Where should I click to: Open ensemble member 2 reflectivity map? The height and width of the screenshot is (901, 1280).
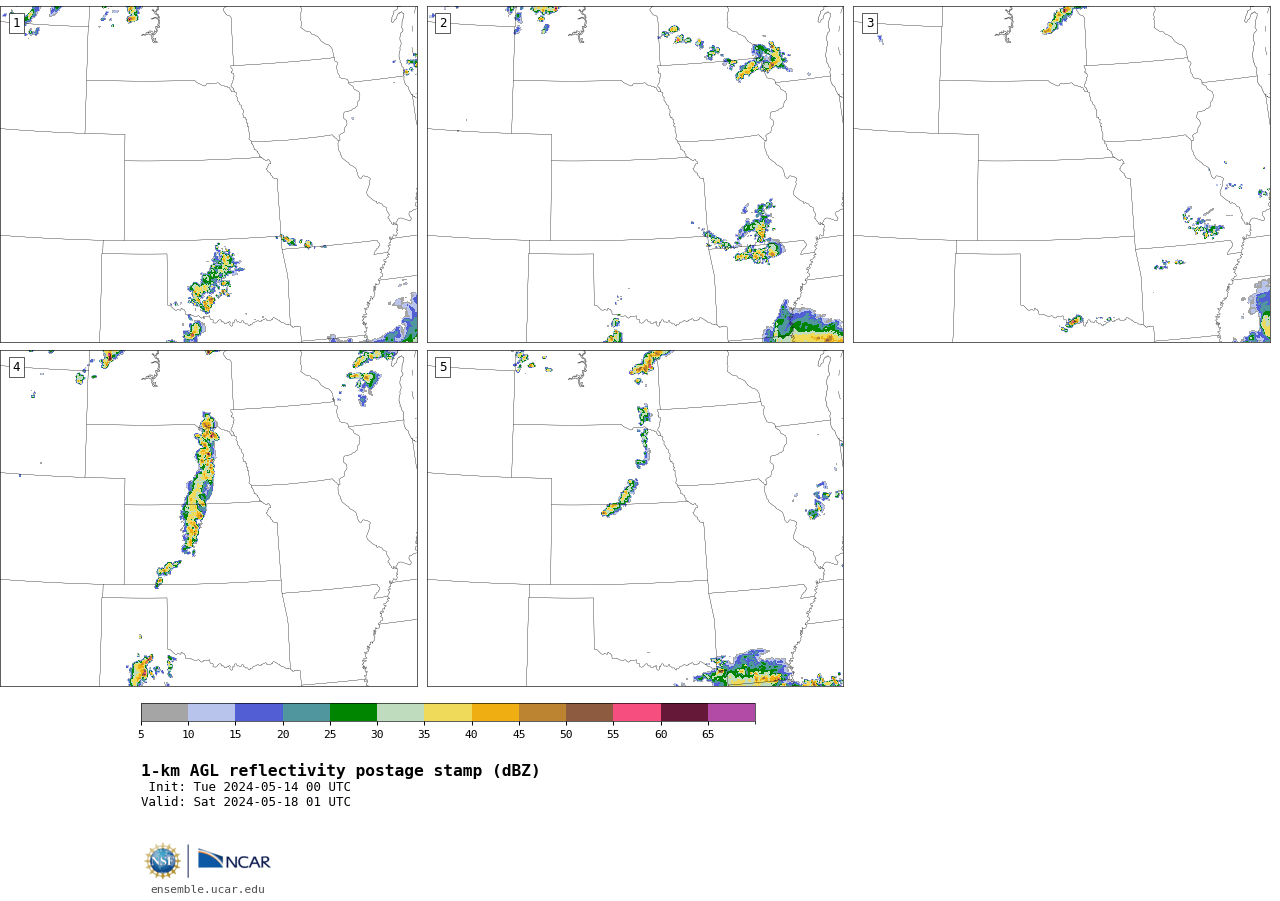[635, 175]
